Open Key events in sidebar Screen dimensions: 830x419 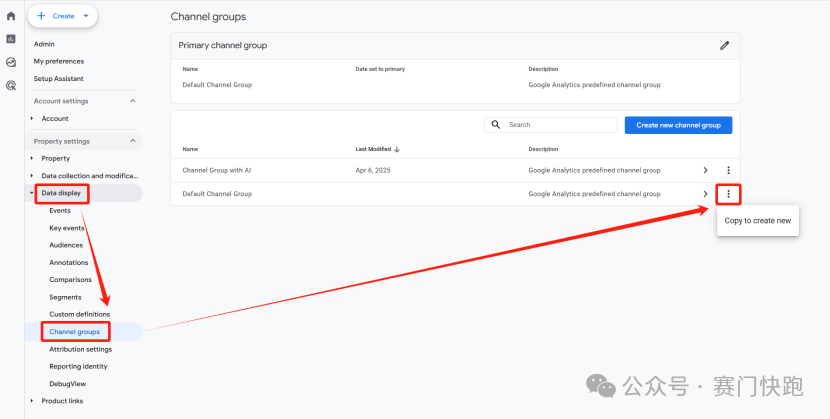[66, 228]
